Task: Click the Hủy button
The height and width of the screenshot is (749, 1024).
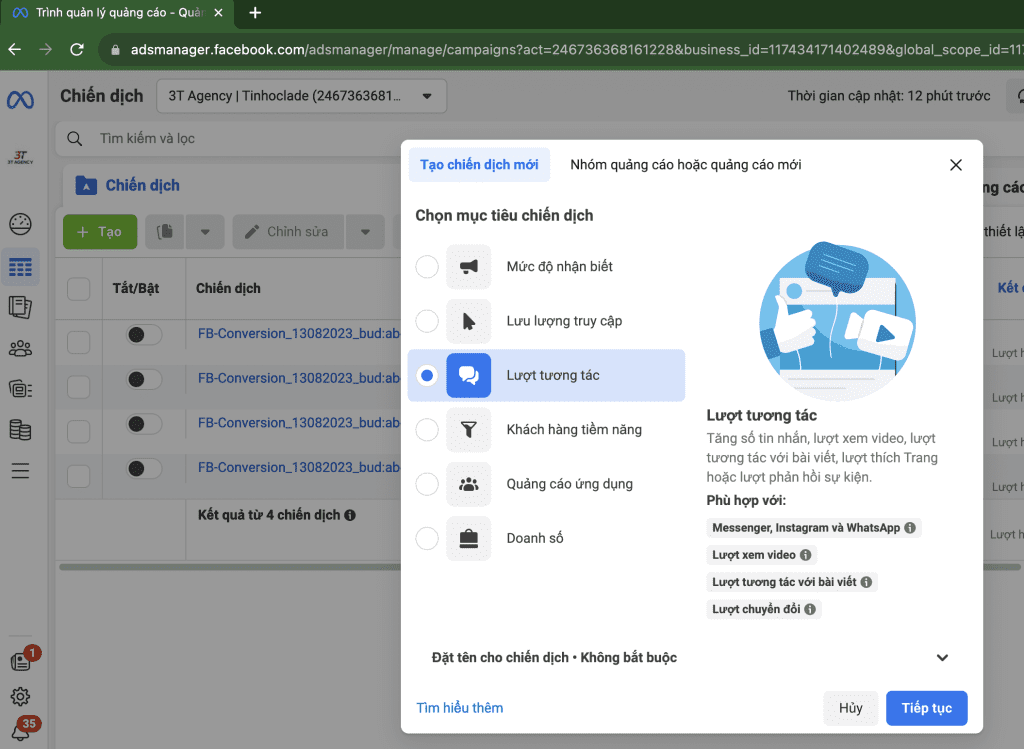Action: coord(851,708)
